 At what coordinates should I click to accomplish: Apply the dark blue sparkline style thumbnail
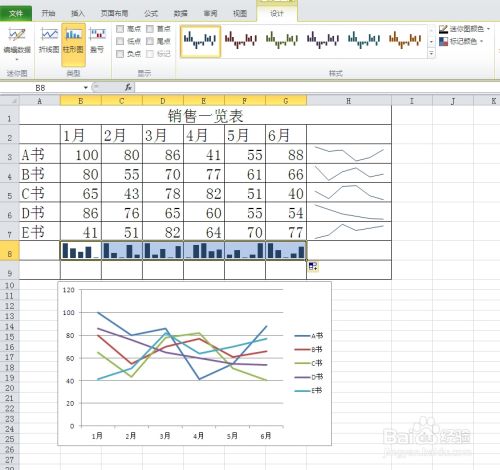pyautogui.click(x=200, y=41)
